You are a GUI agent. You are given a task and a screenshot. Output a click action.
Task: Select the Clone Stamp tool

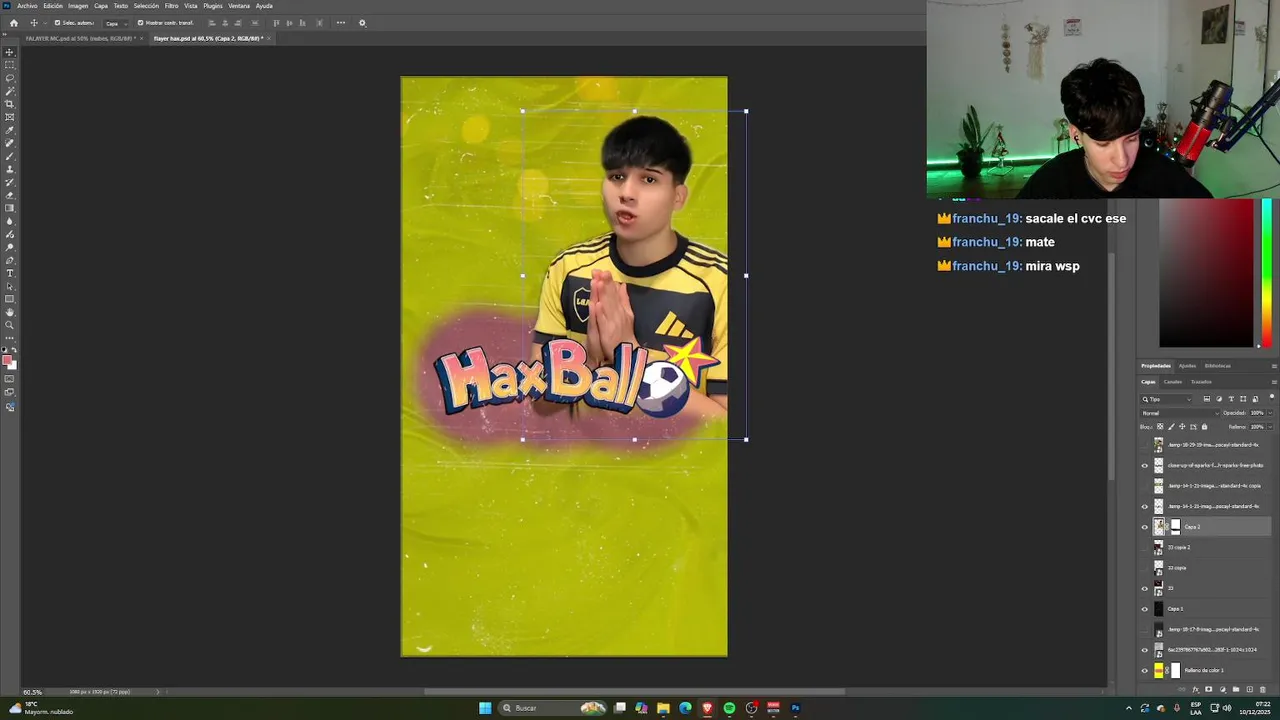pos(10,169)
